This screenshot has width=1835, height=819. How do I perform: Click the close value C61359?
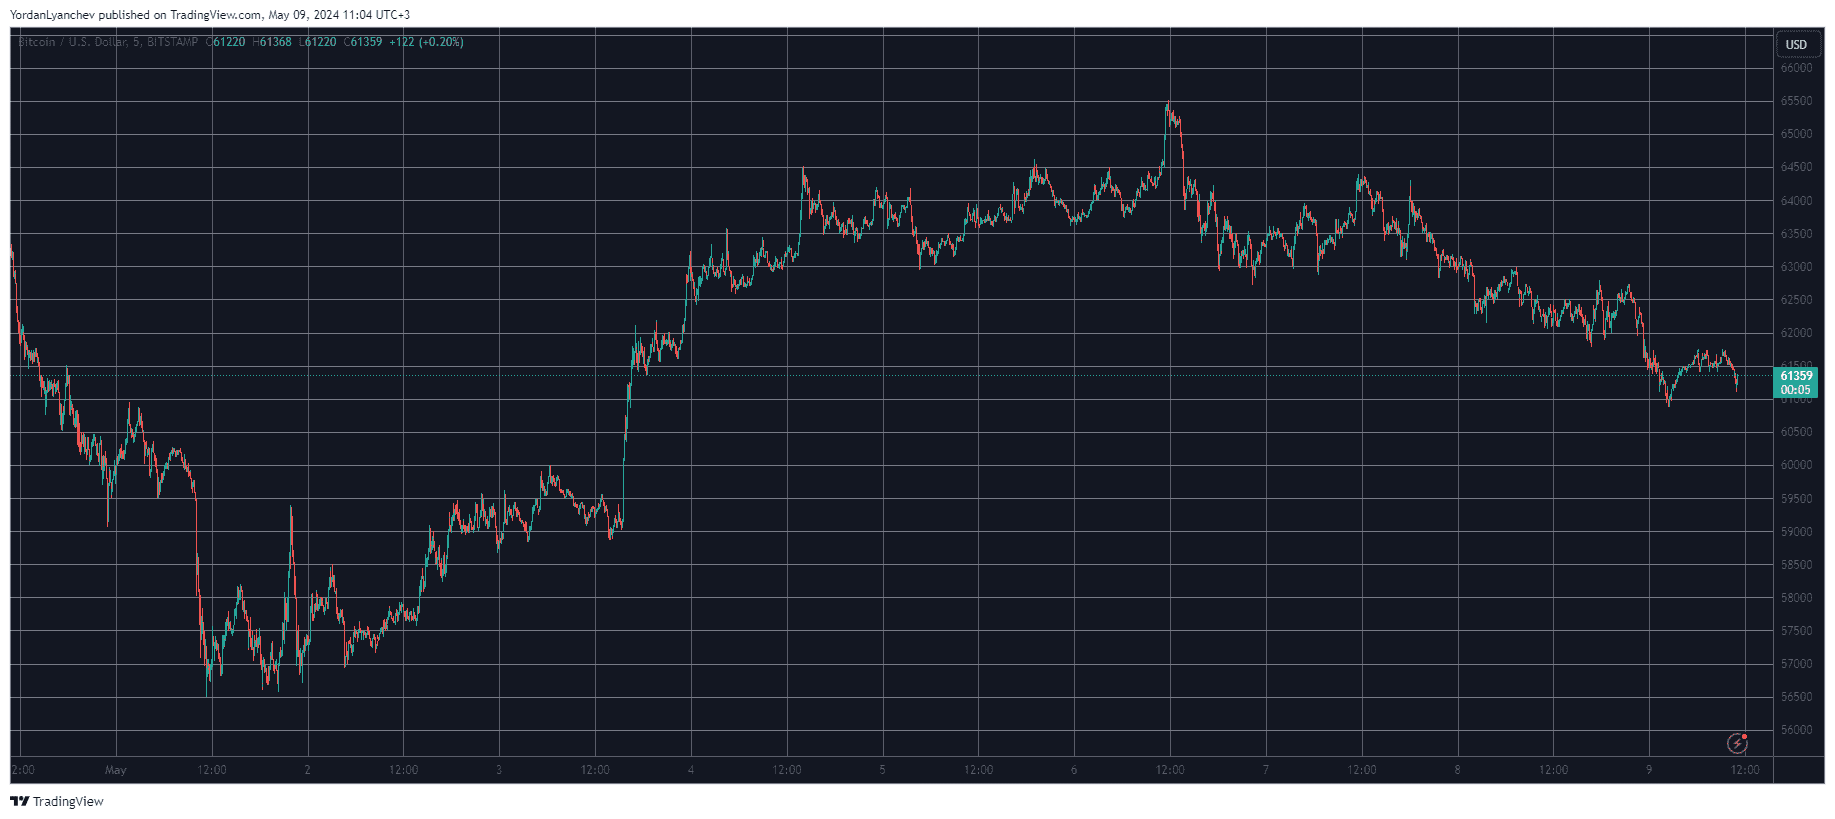(x=363, y=42)
